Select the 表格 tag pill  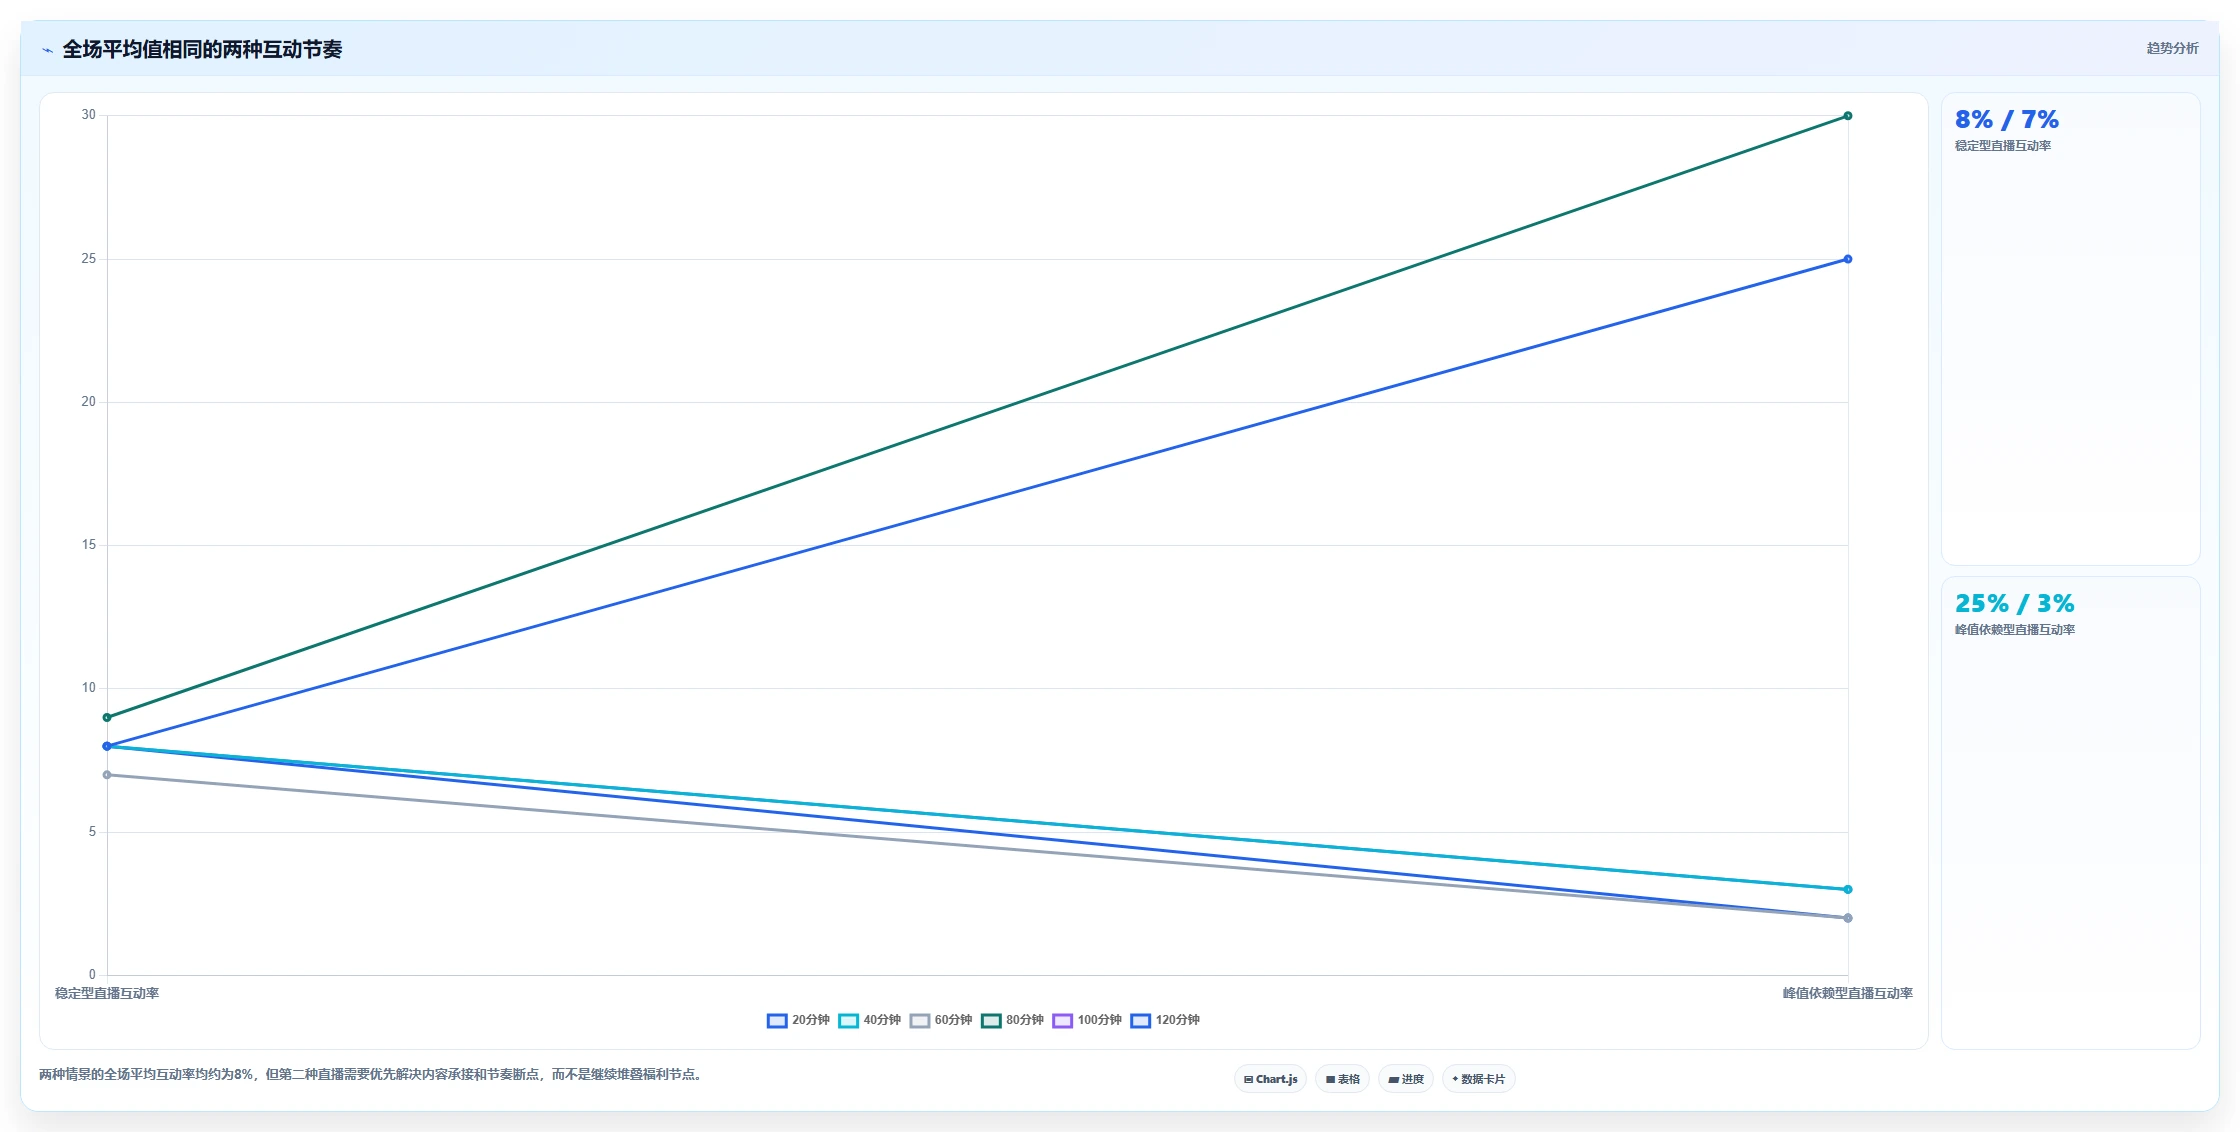pos(1343,1079)
